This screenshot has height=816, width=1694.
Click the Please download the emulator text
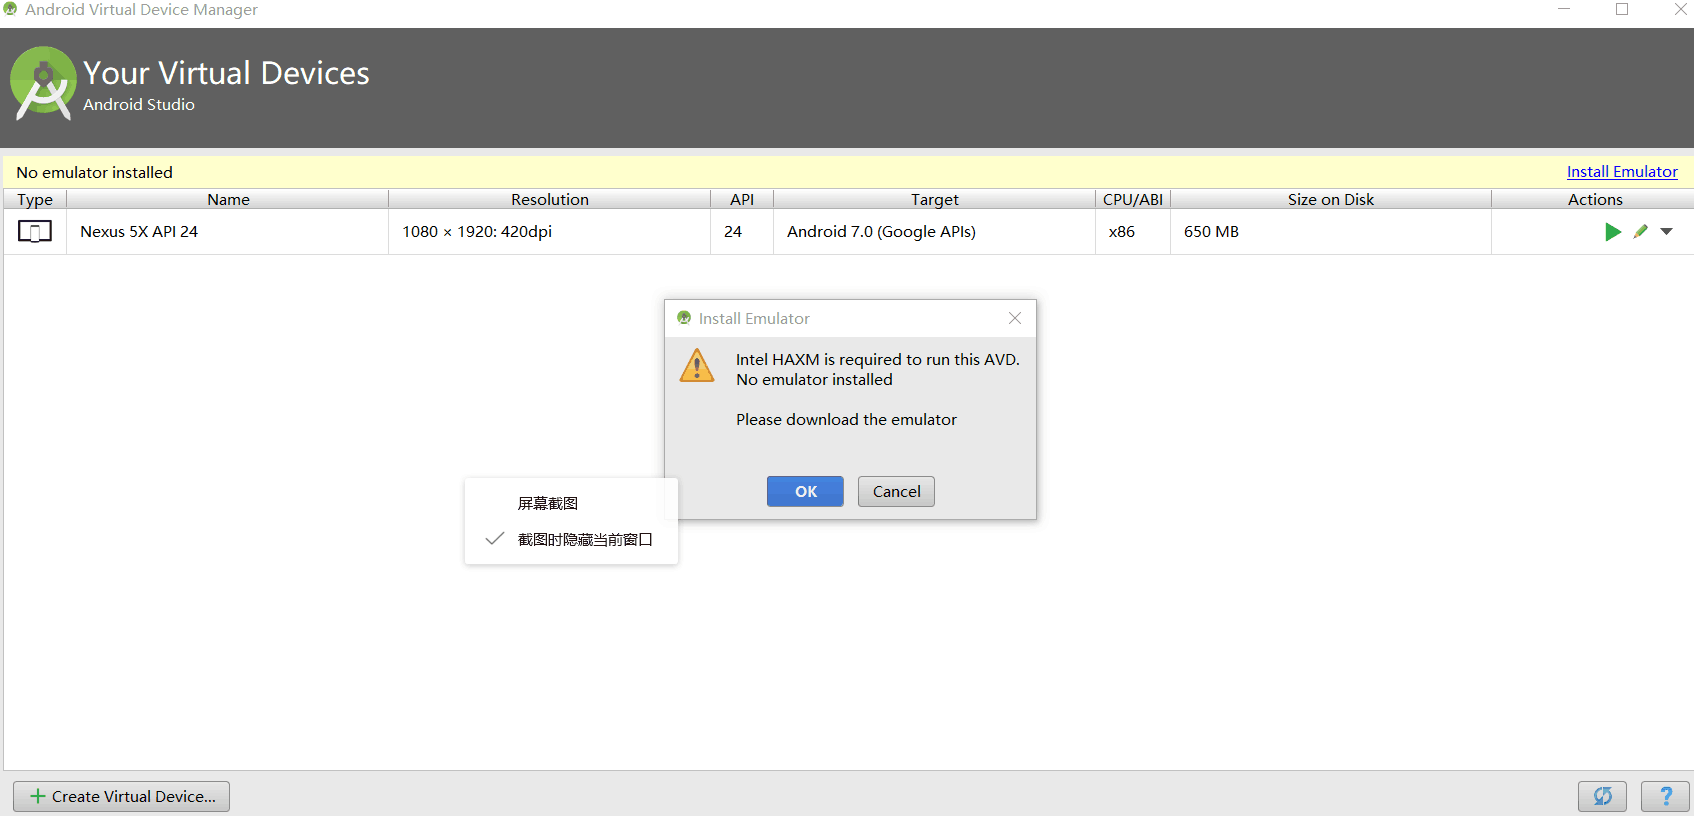click(x=846, y=419)
